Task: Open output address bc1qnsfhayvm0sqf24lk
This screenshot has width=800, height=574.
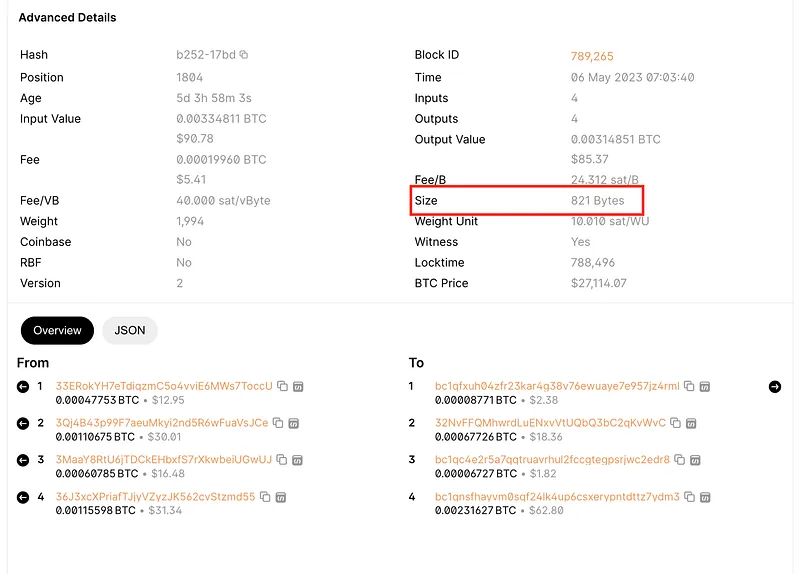Action: 557,497
